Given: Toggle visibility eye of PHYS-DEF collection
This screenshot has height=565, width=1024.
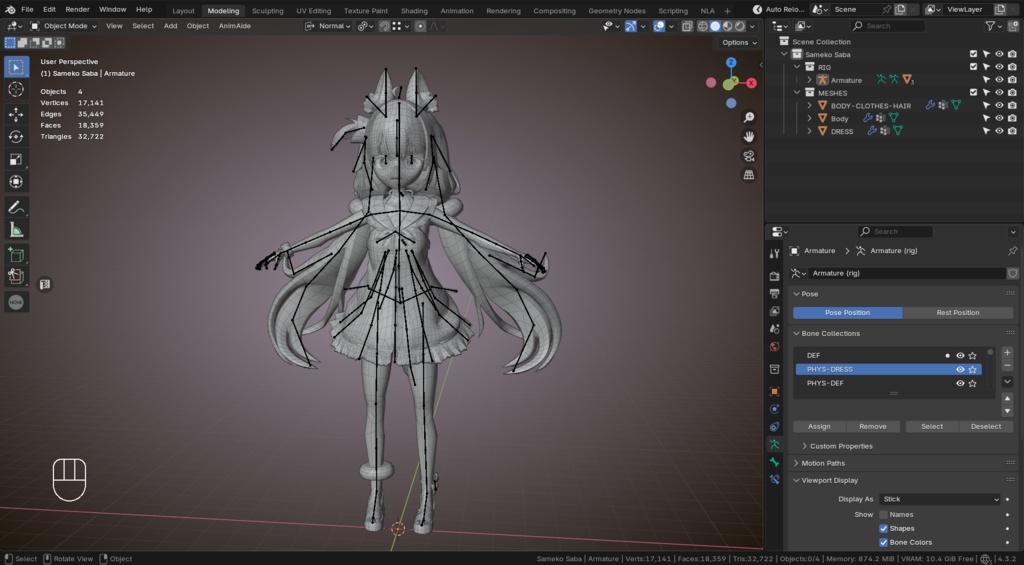Looking at the screenshot, I should tap(960, 383).
